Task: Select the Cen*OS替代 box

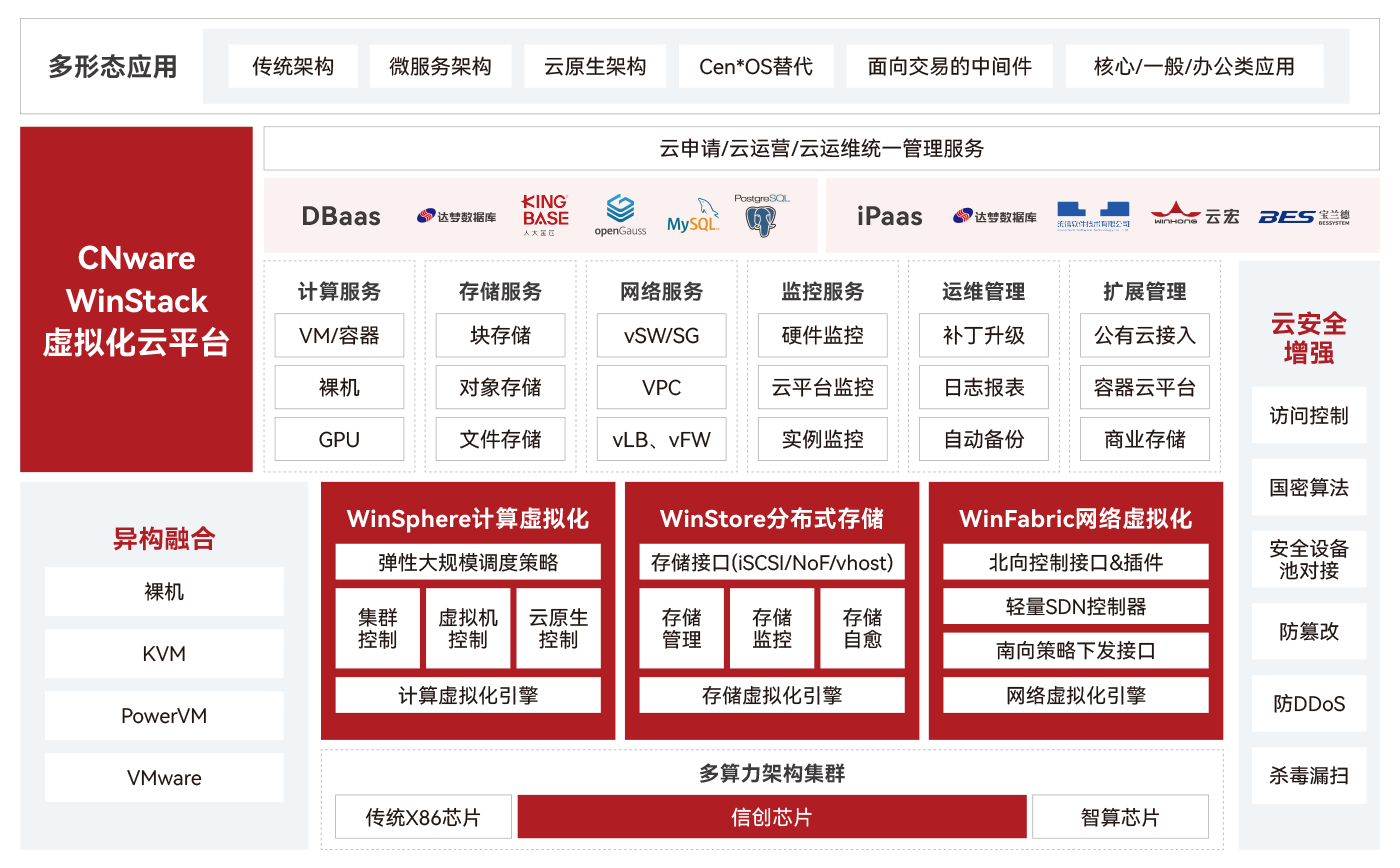Action: (x=756, y=67)
